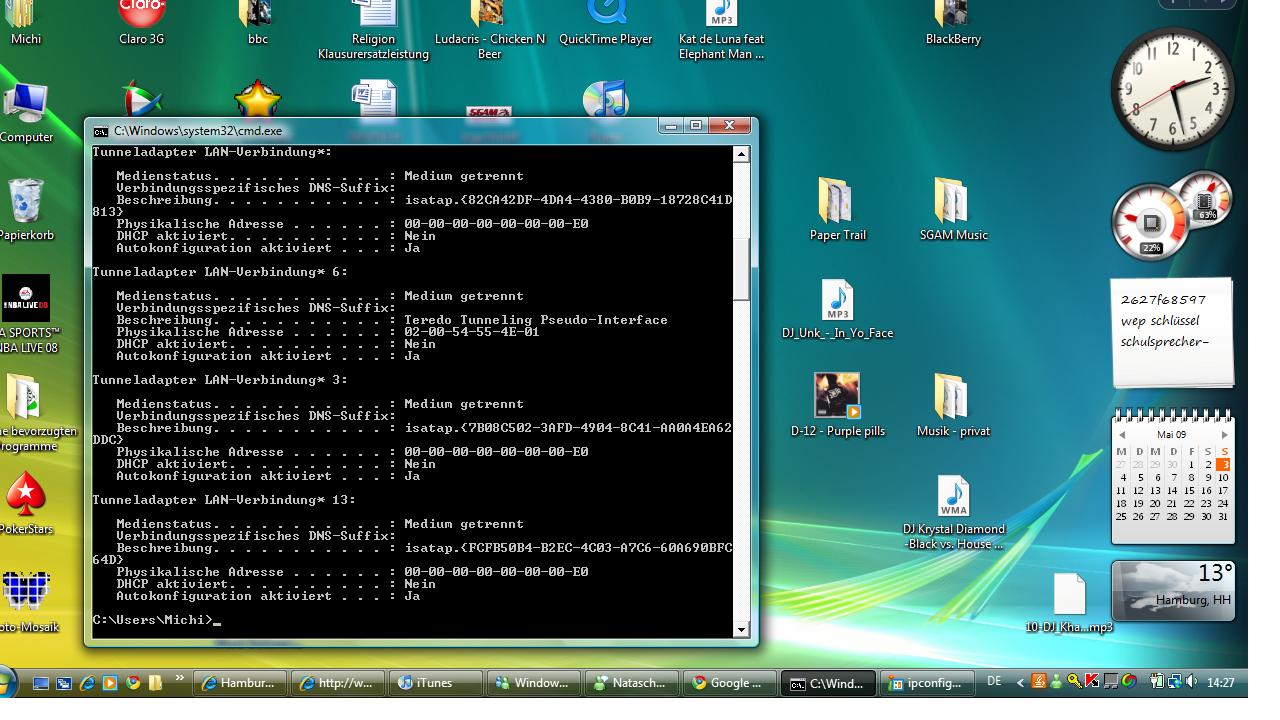Click cmd window scrollbar up arrow

741,154
